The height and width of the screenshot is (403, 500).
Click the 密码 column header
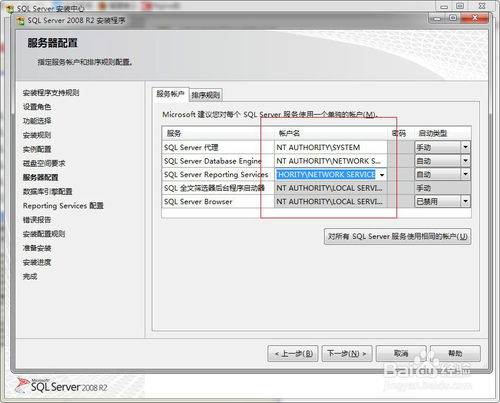tap(399, 133)
